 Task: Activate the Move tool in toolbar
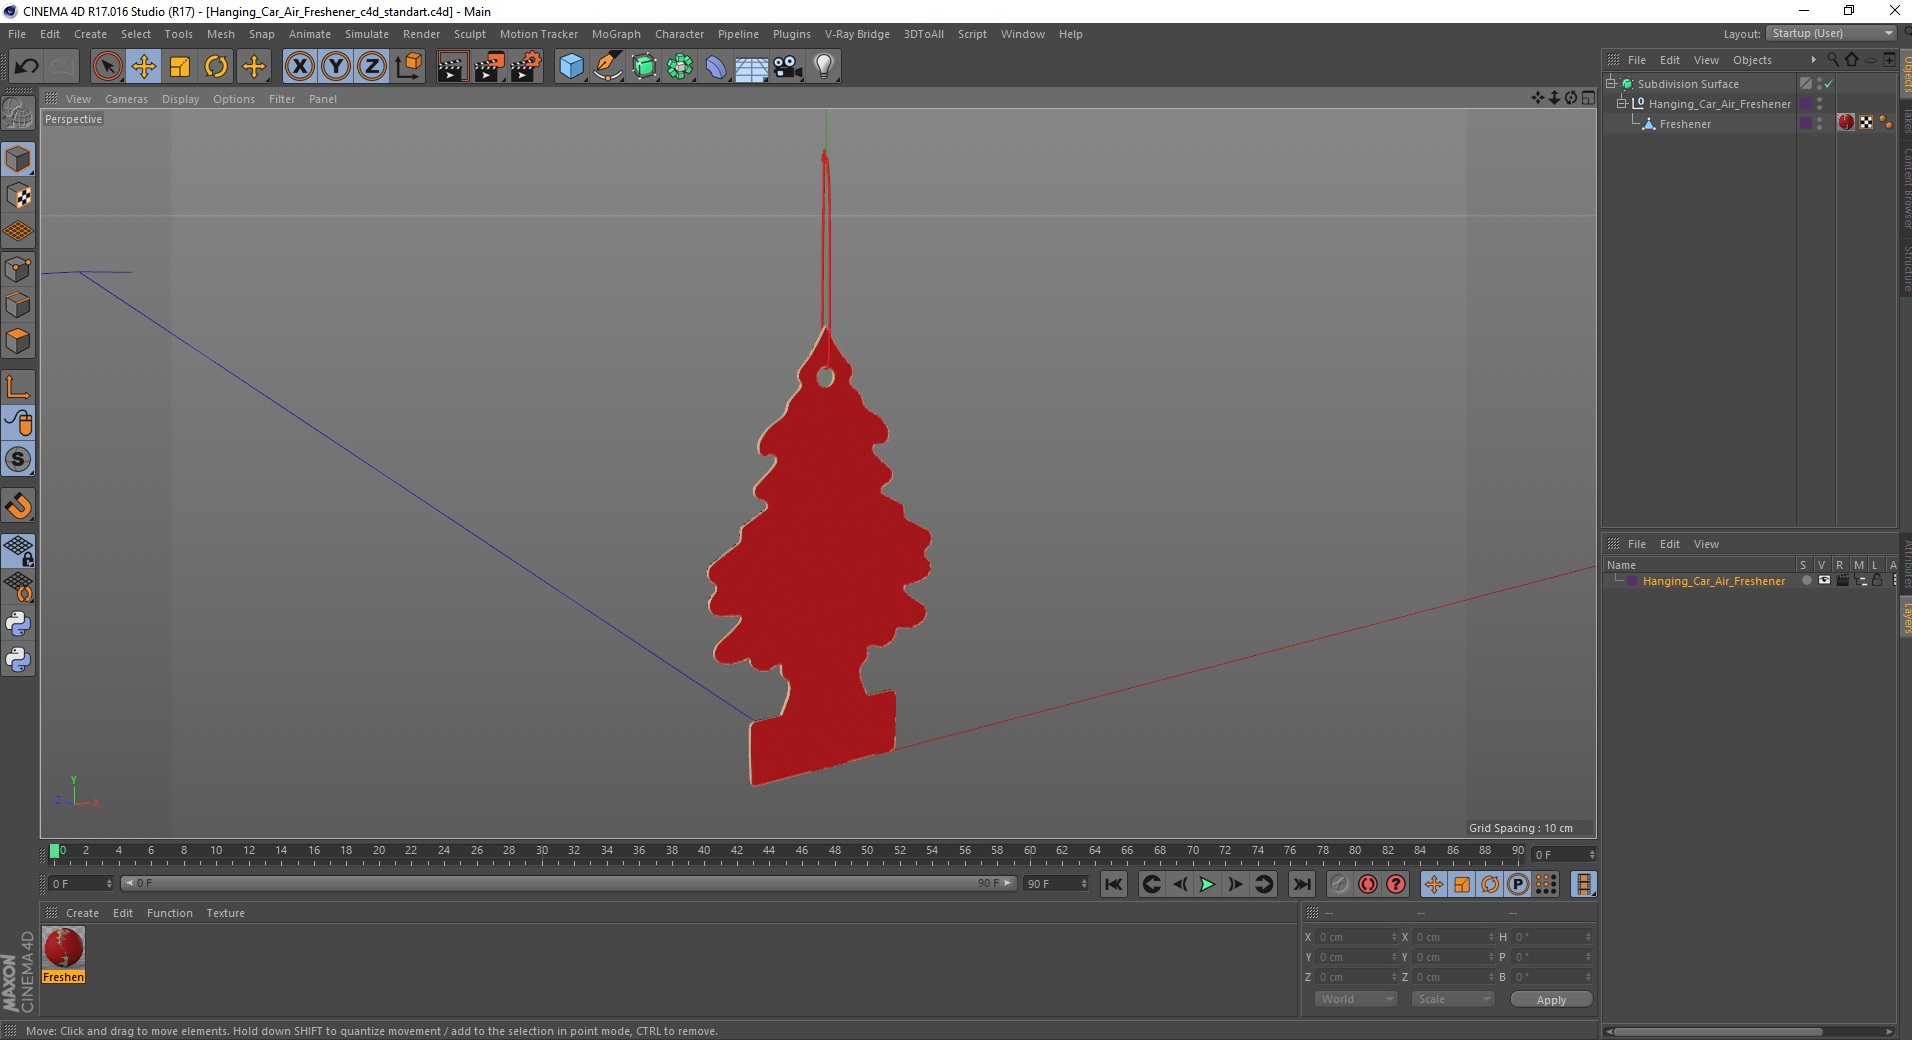point(143,67)
